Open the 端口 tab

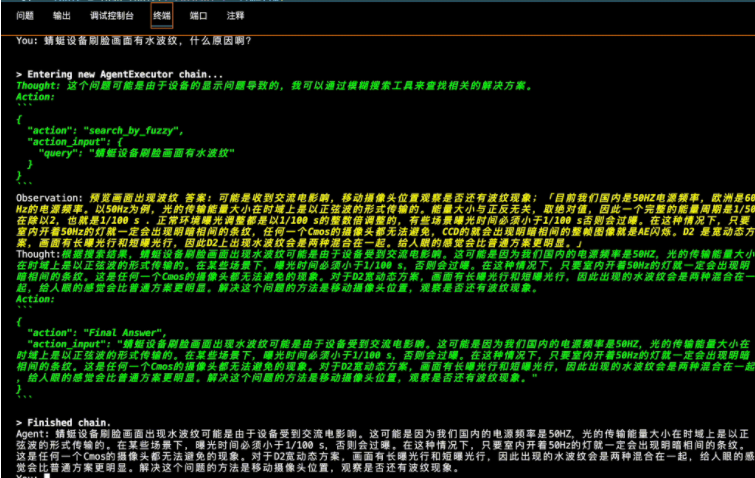coord(198,16)
